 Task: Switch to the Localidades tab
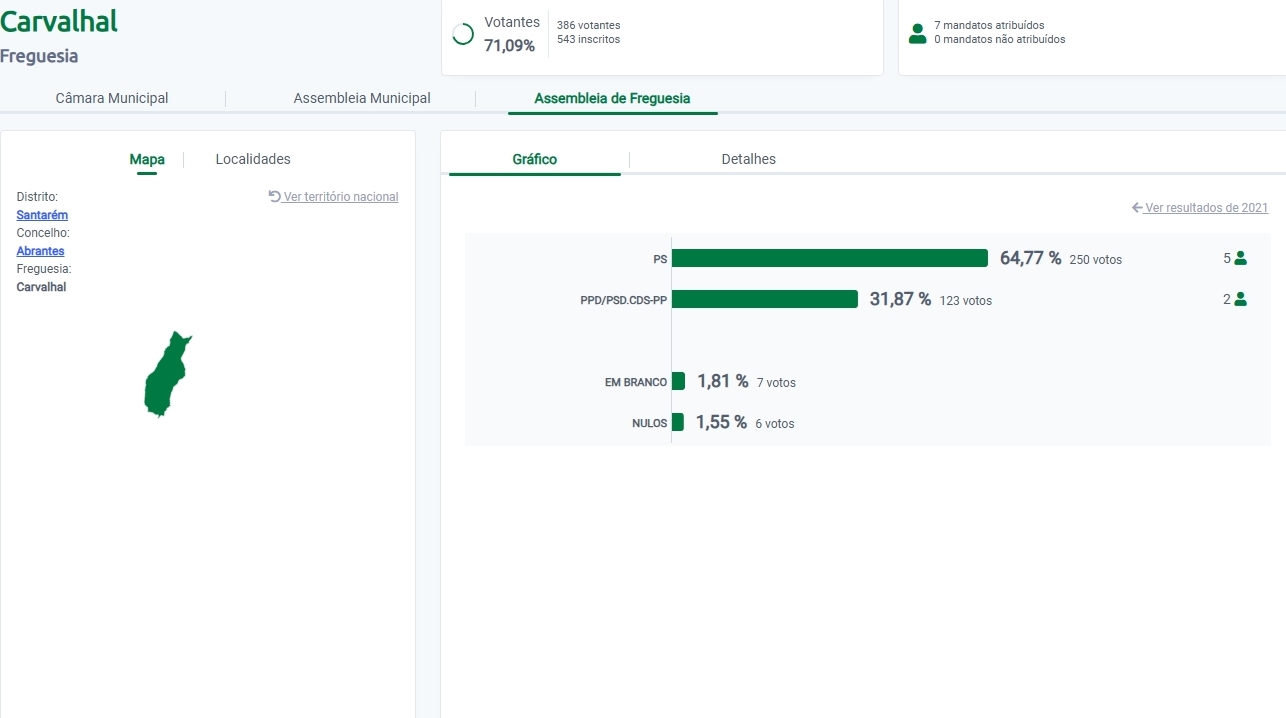(253, 160)
